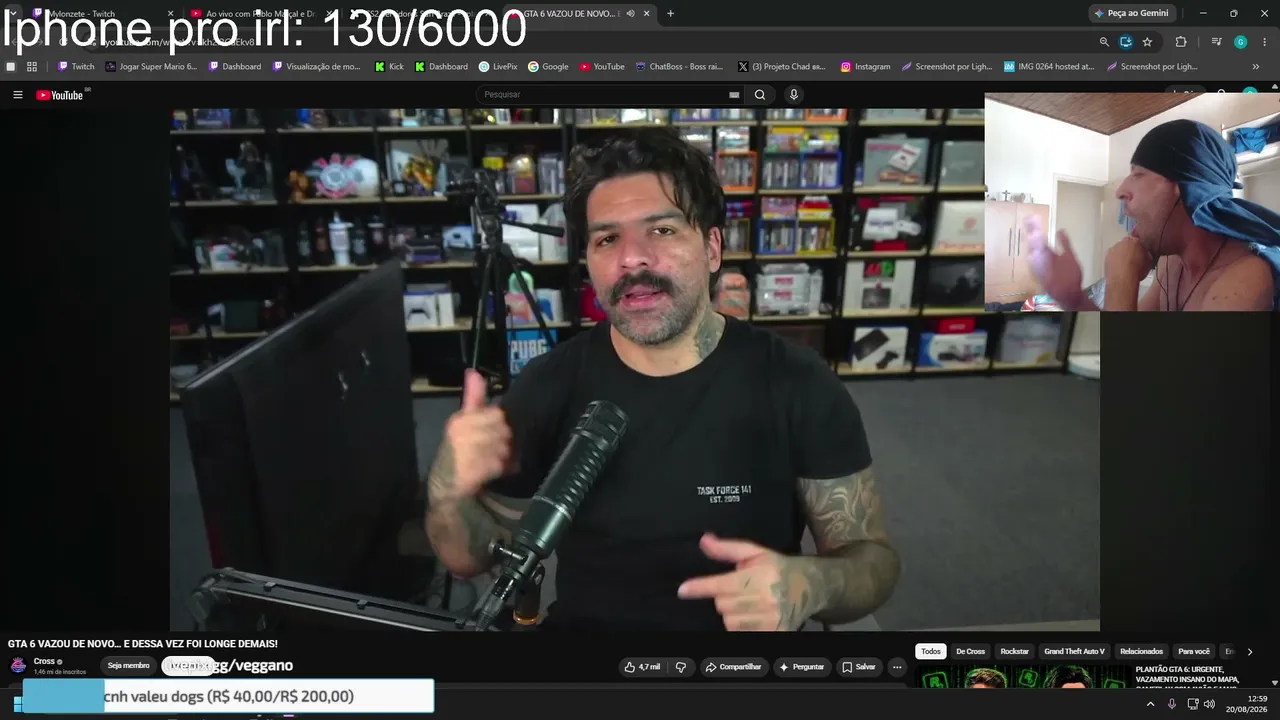
Task: Open the apps grid icon in bookmarks bar
Action: tap(32, 67)
